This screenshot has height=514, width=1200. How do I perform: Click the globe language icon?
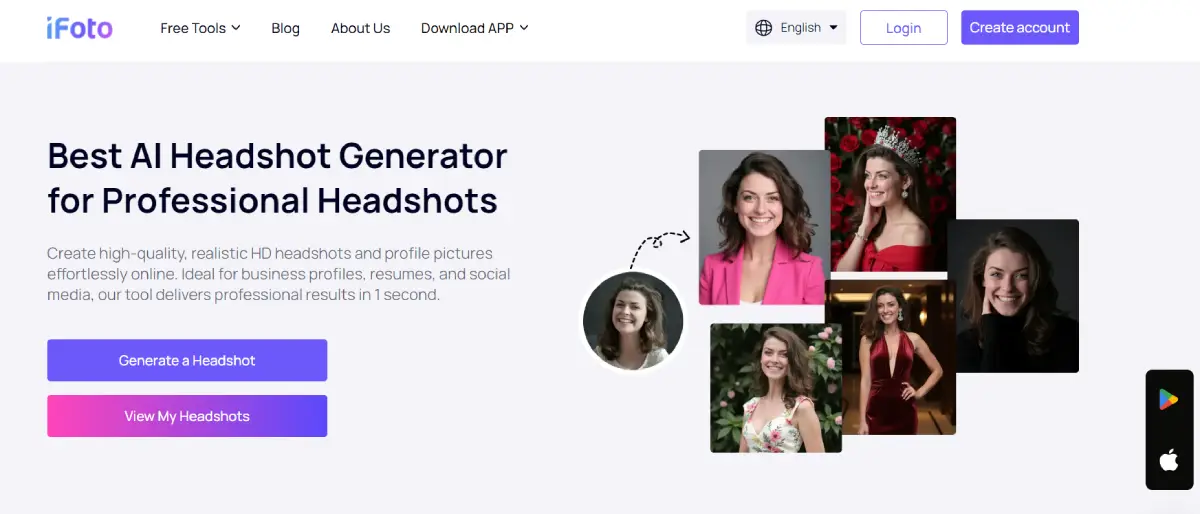tap(763, 28)
